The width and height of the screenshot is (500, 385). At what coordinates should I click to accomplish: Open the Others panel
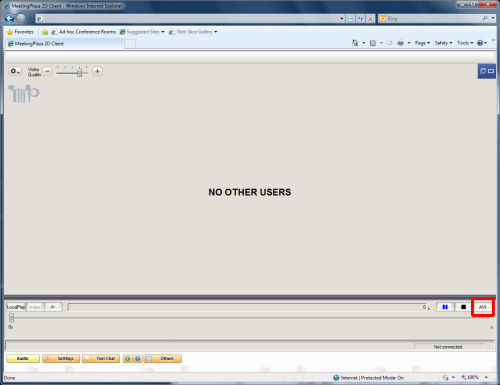(163, 359)
